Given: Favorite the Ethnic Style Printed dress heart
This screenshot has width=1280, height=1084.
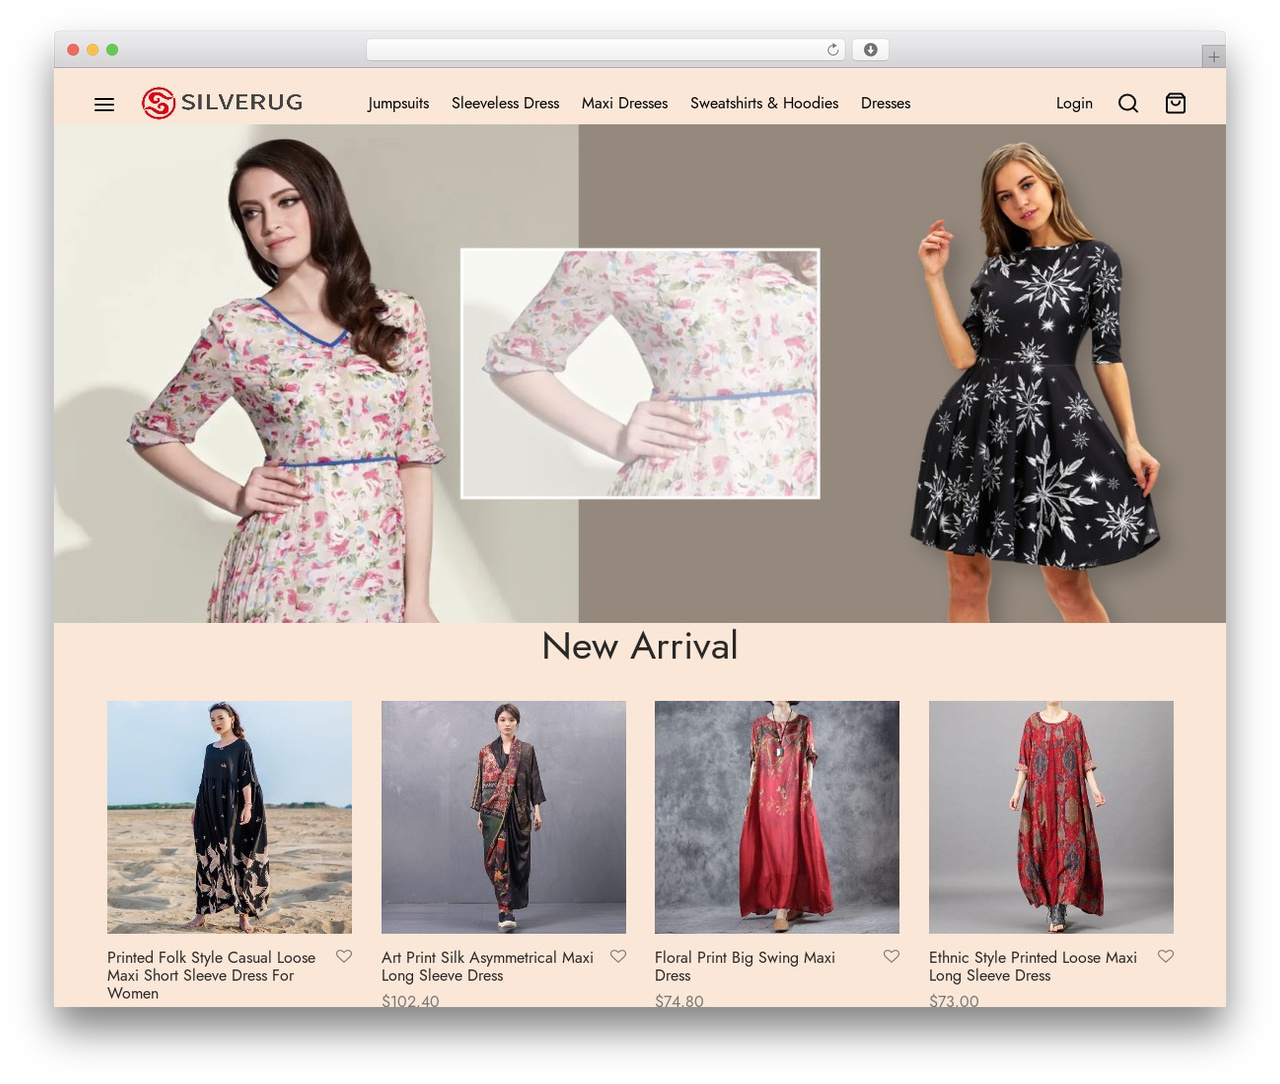Looking at the screenshot, I should (x=1165, y=956).
